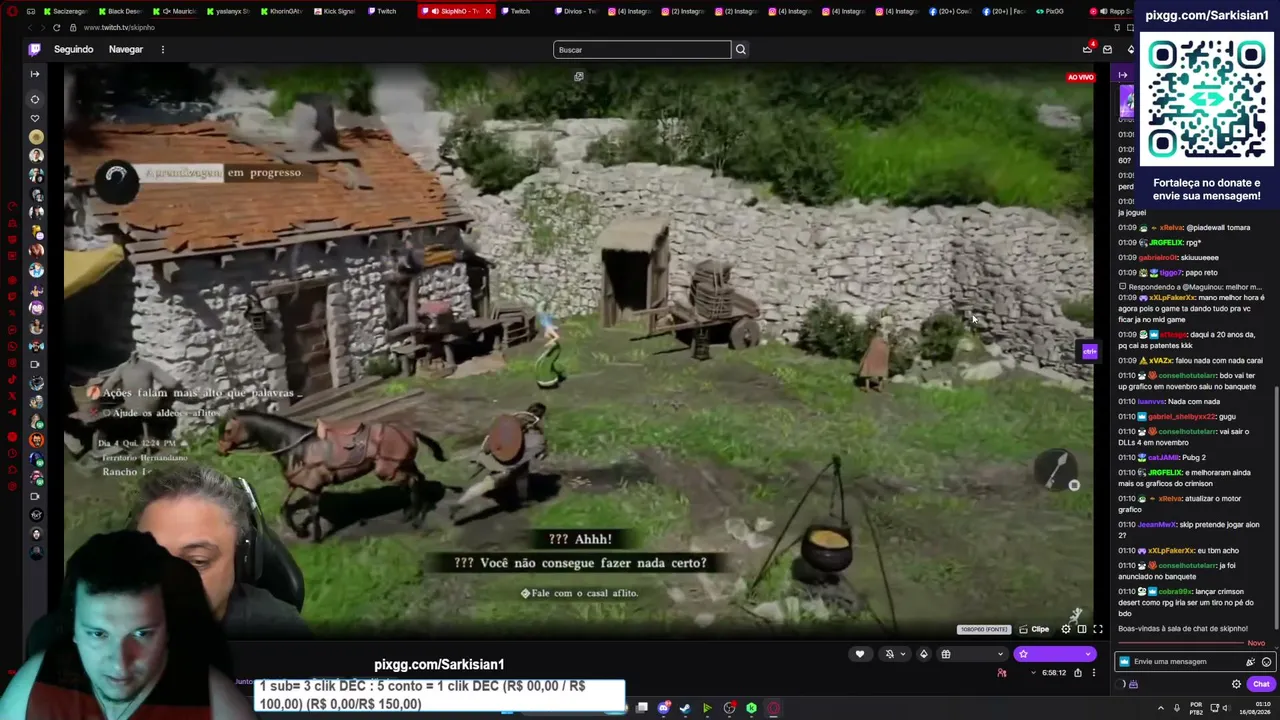Open the emote picker smiley icon

pos(1266,662)
